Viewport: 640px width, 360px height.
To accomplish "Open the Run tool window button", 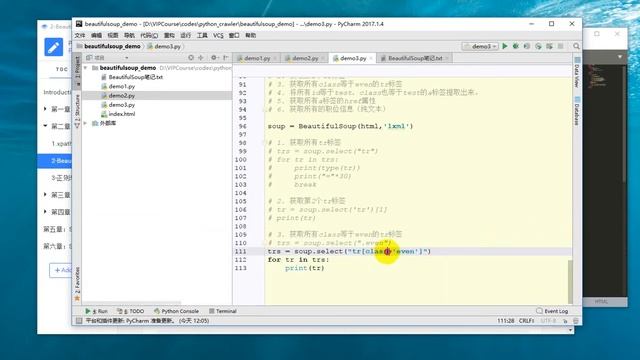I will coord(97,311).
